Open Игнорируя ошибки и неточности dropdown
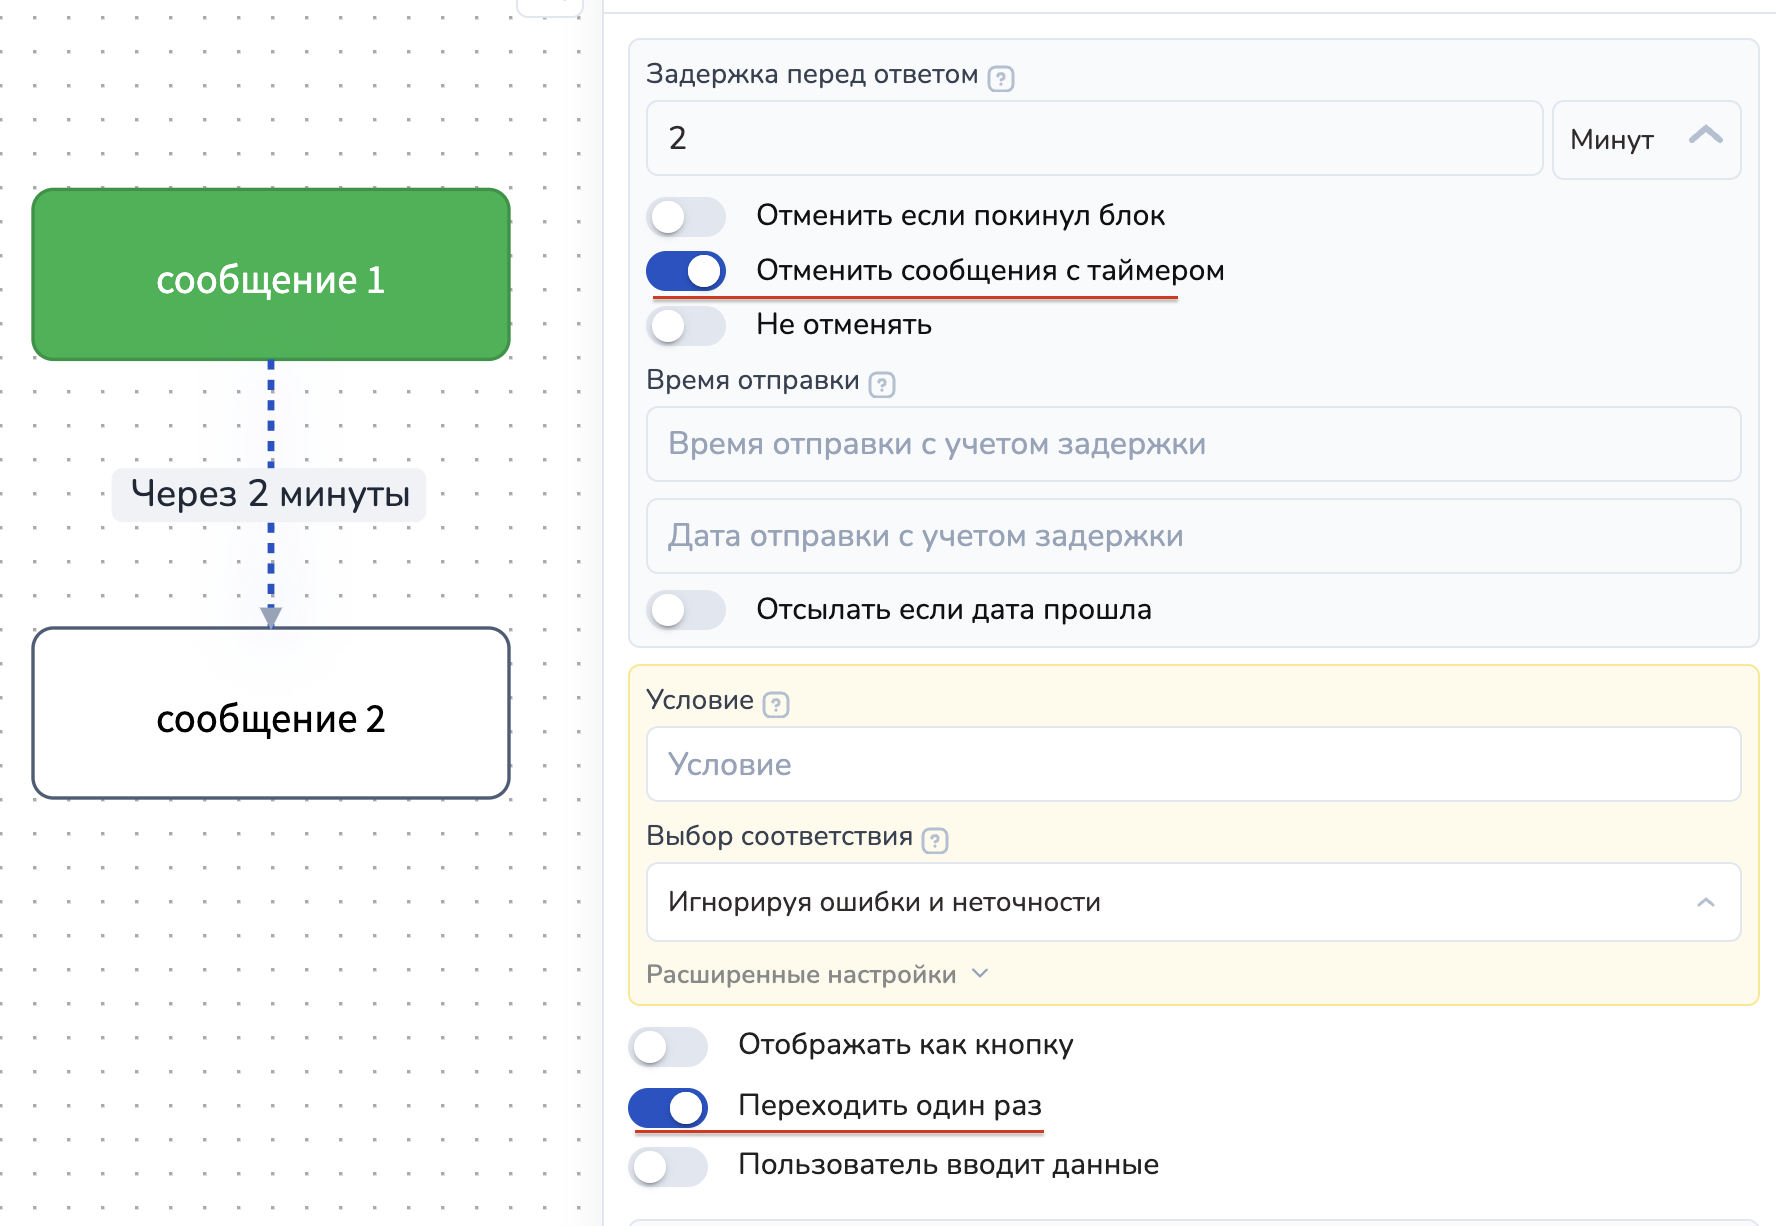 click(x=1193, y=902)
